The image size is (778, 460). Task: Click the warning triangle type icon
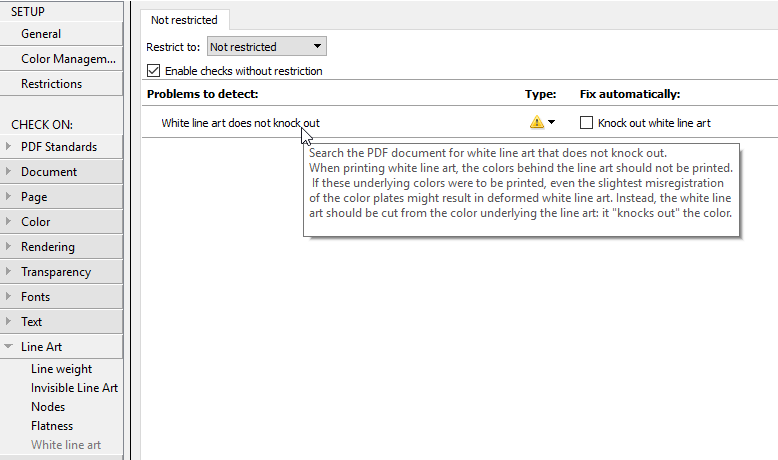pos(537,122)
